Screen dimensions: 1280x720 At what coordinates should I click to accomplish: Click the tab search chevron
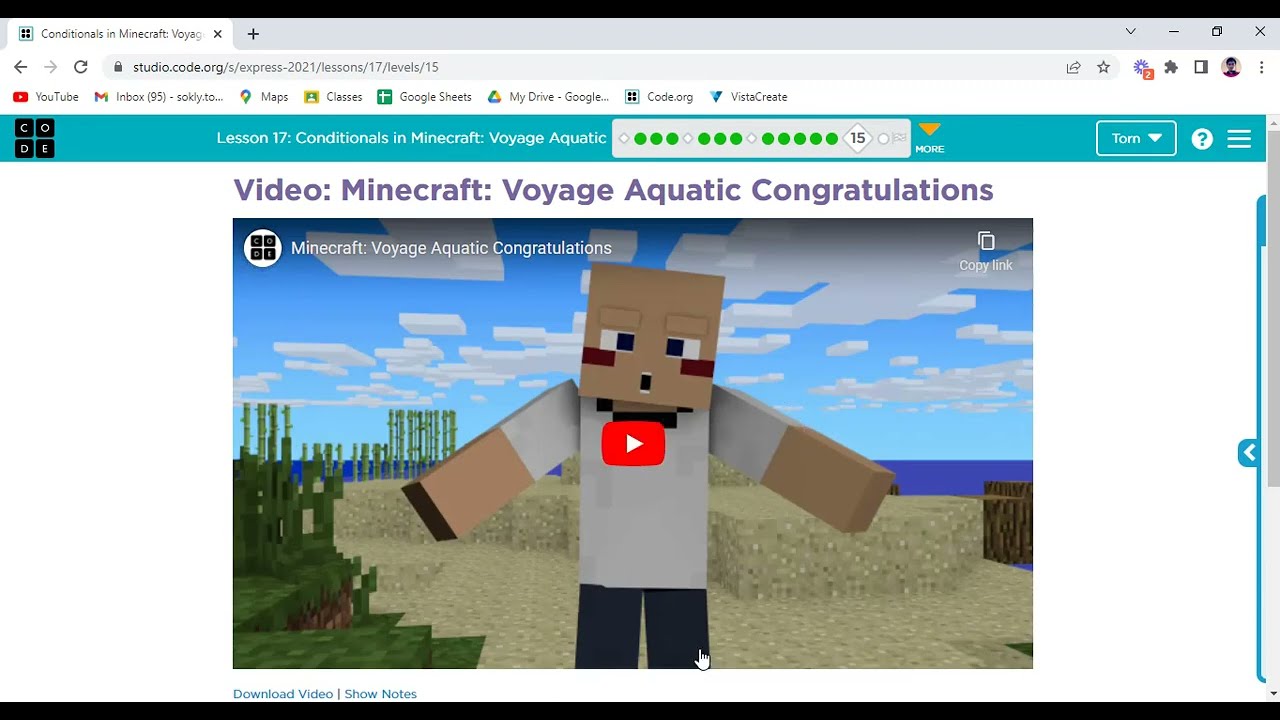(1130, 32)
